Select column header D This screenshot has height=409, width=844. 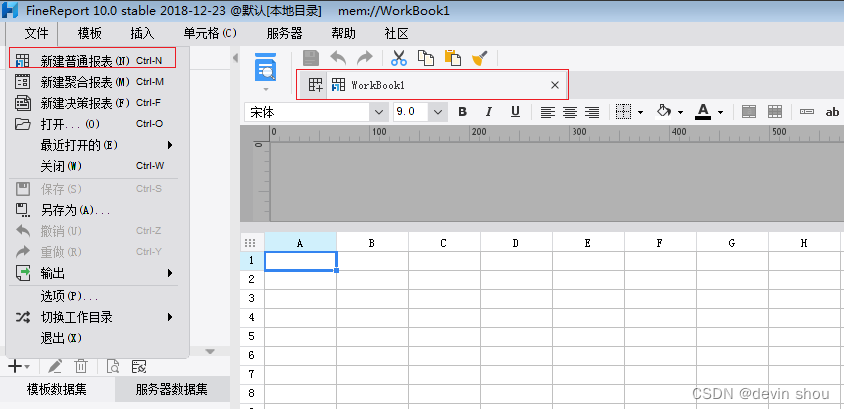(516, 243)
